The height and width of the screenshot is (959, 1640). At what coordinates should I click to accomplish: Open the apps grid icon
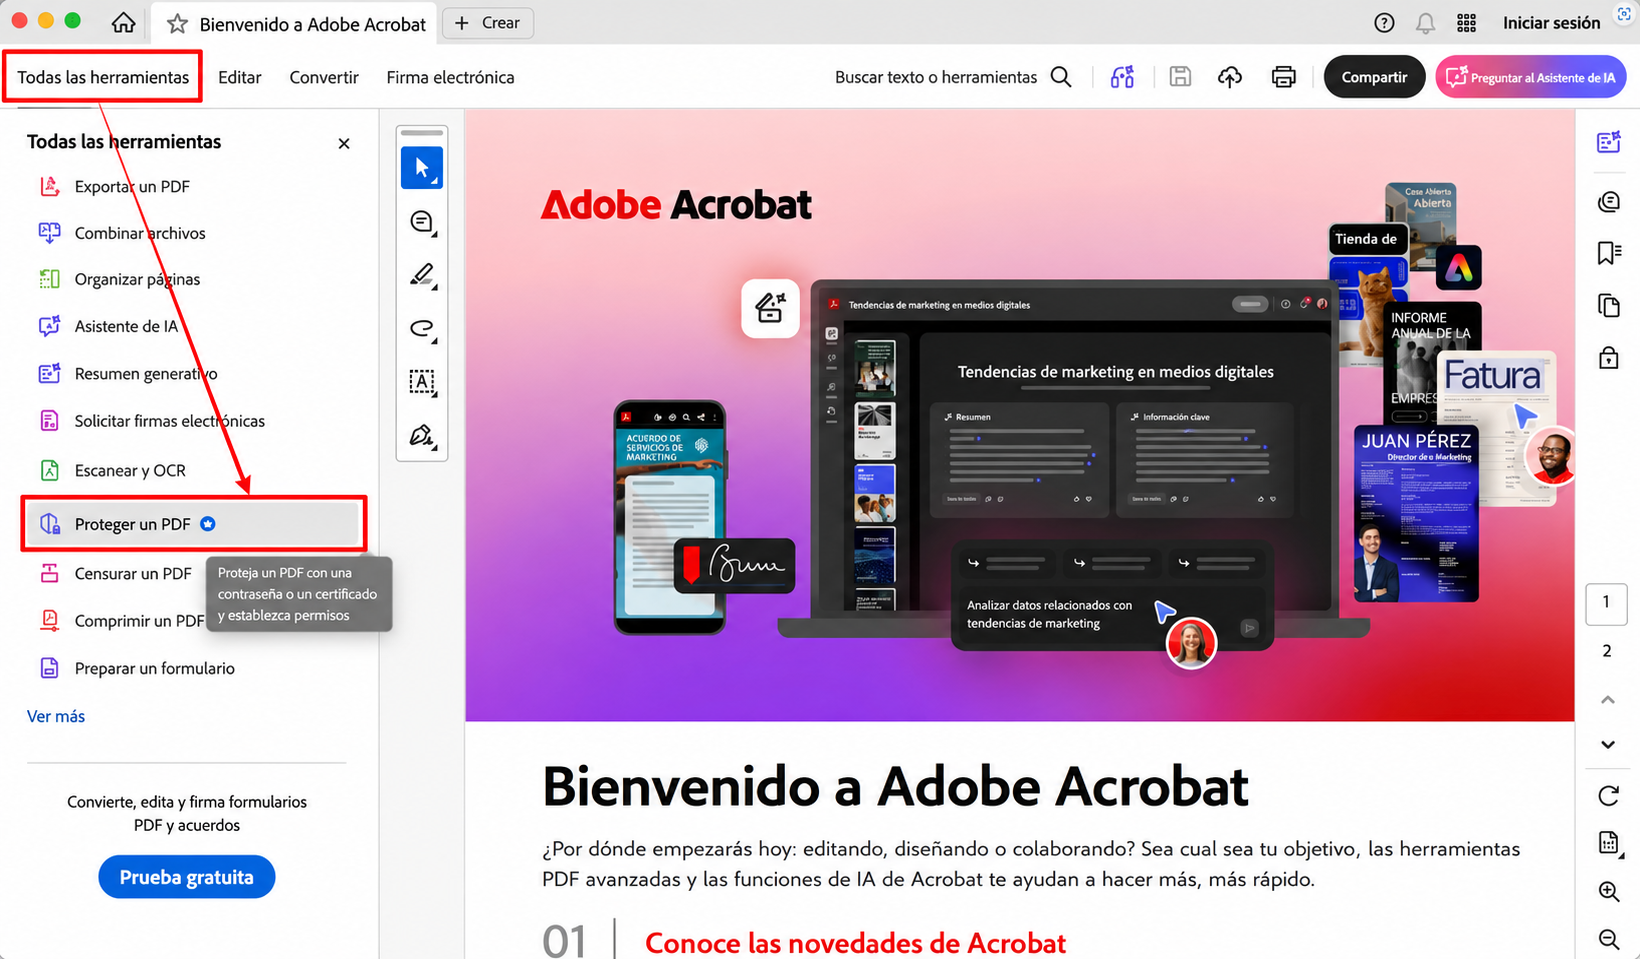pyautogui.click(x=1466, y=22)
